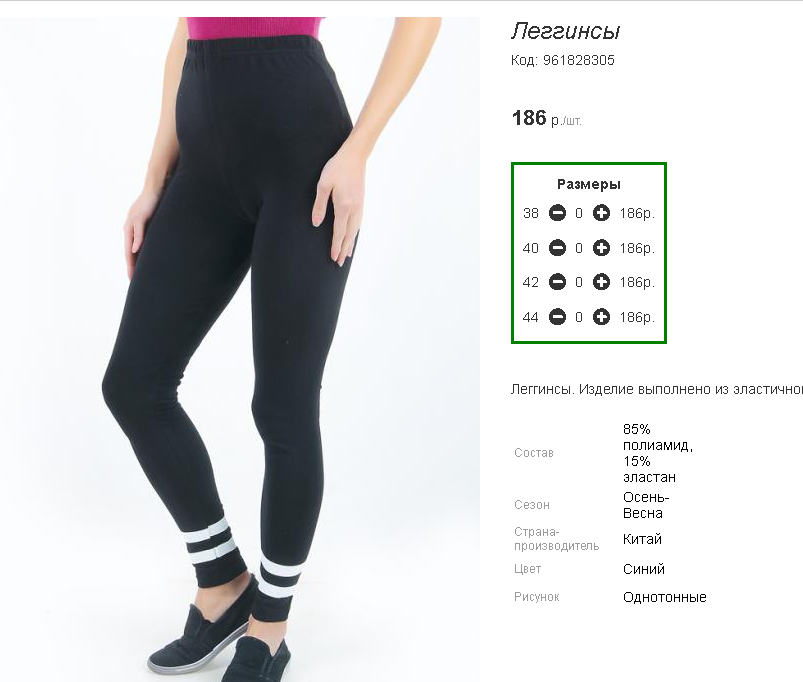Add one item of size 42
The image size is (803, 682).
[601, 282]
